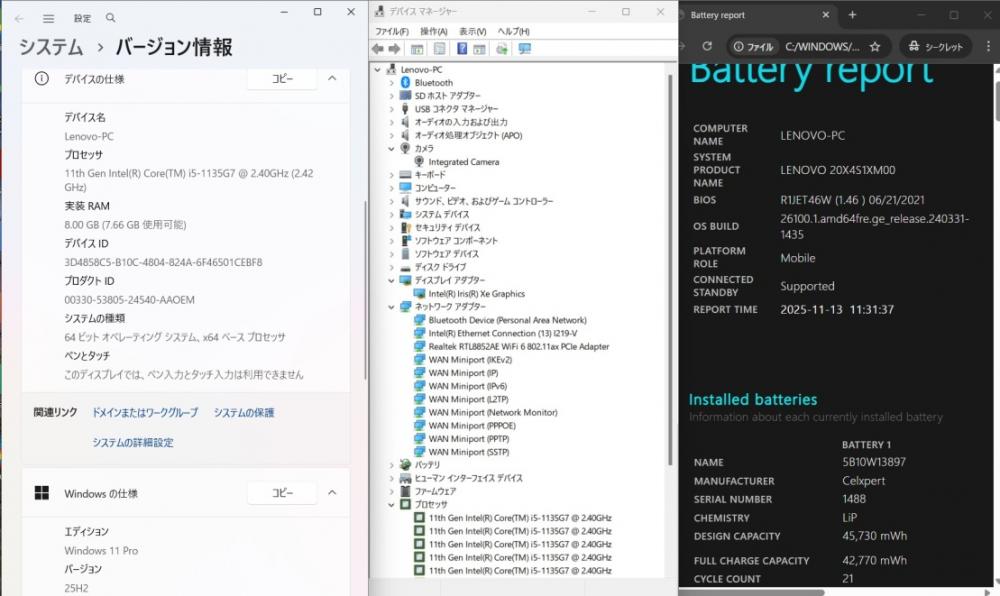The image size is (1000, 596).
Task: Select Intel(R) Ethernet Connection I219-V
Action: 503,333
